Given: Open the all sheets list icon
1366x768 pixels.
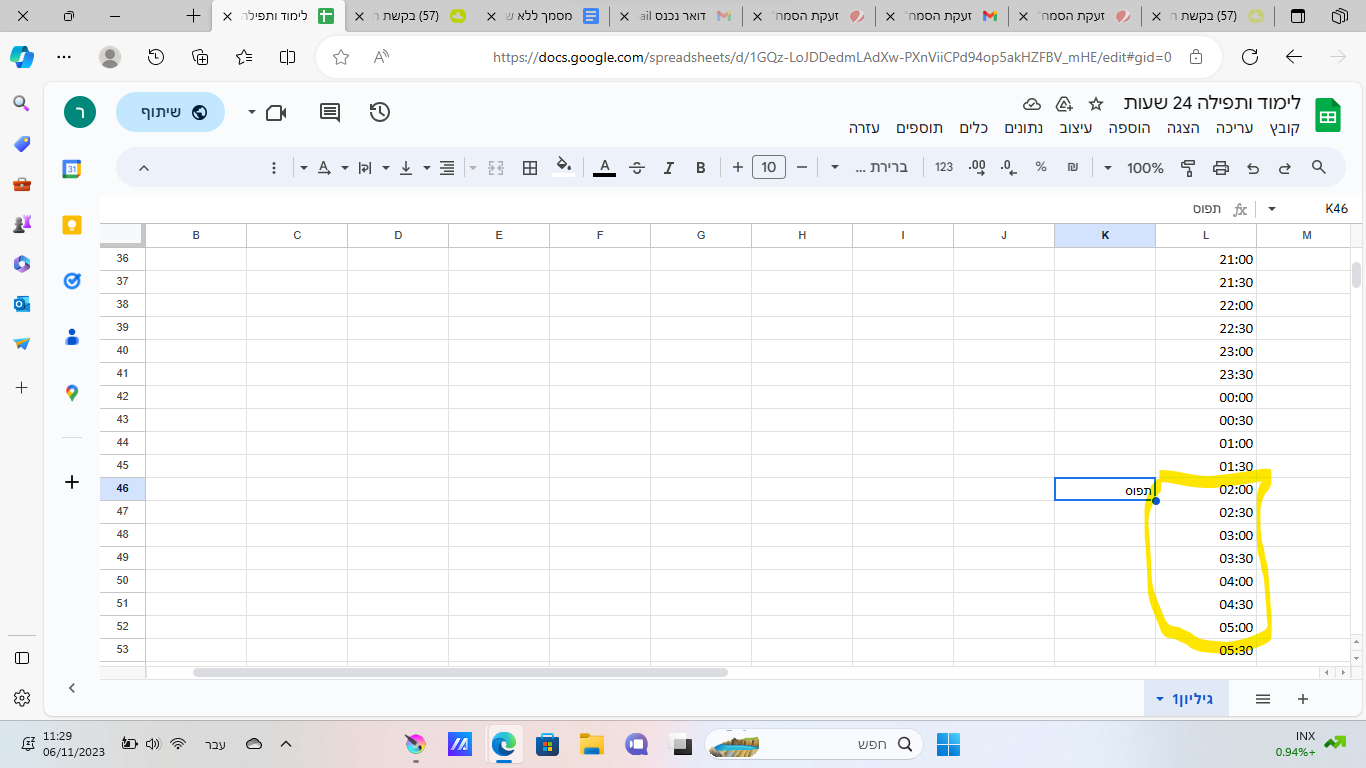Looking at the screenshot, I should click(1263, 699).
